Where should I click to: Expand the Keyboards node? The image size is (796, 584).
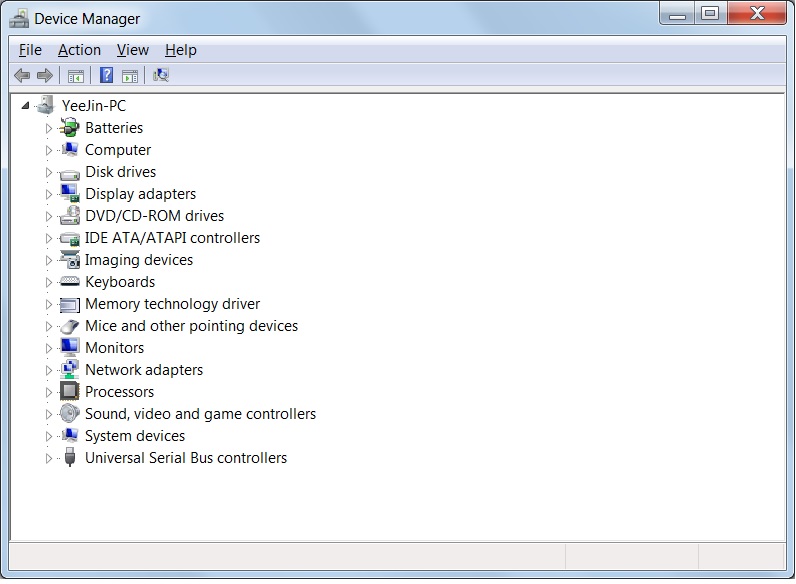pyautogui.click(x=49, y=282)
